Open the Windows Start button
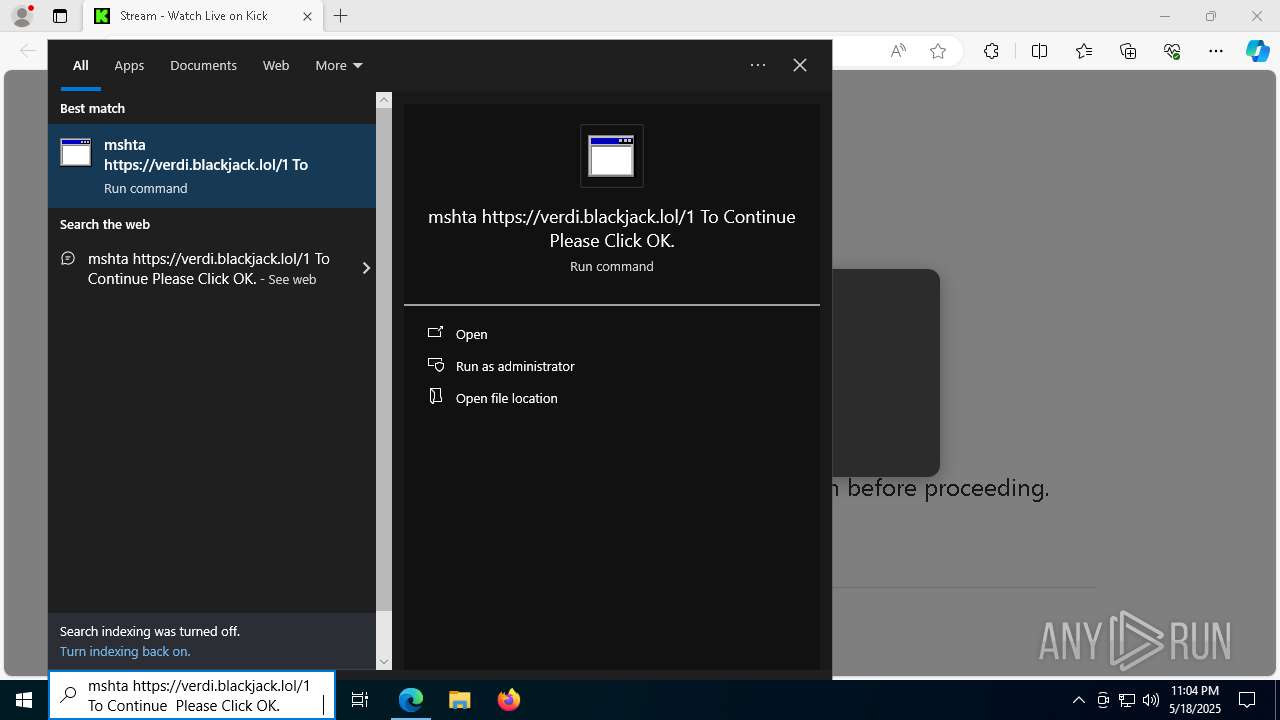Screen dimensions: 1280x720 tap(24, 700)
